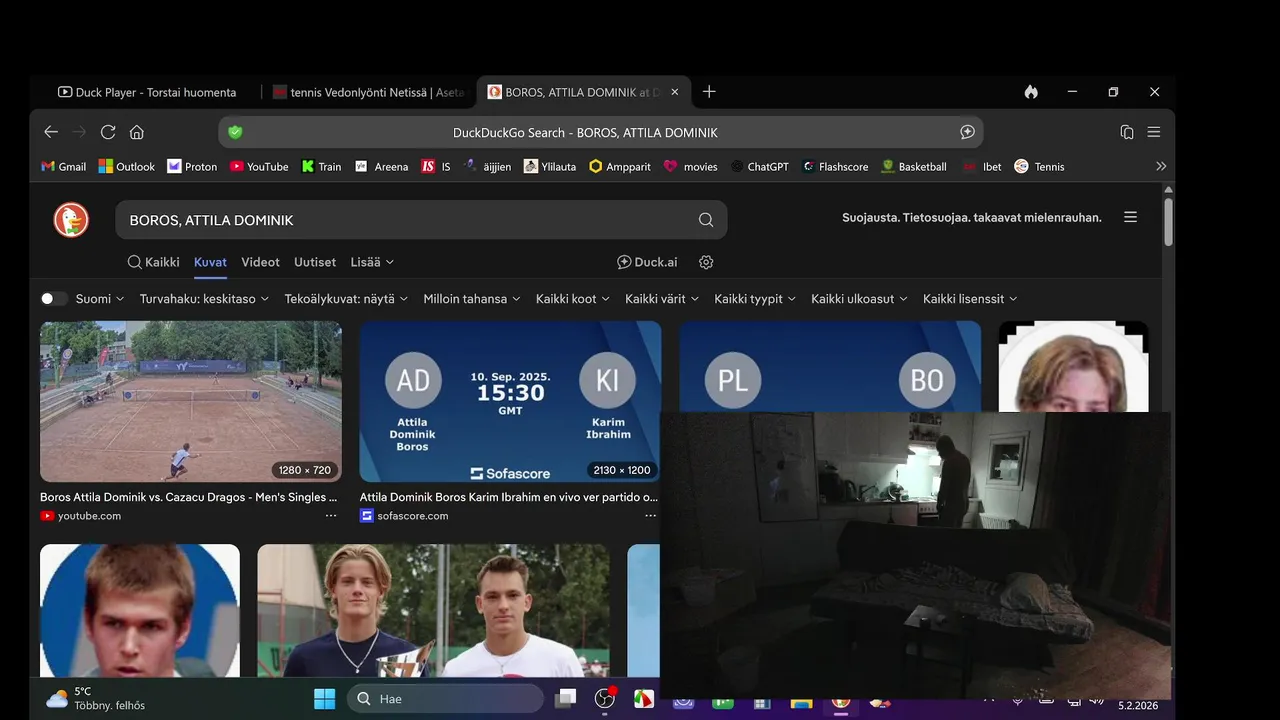Close the BOROS, ATTILA DOMINIK tab
Image resolution: width=1280 pixels, height=720 pixels.
pyautogui.click(x=674, y=92)
